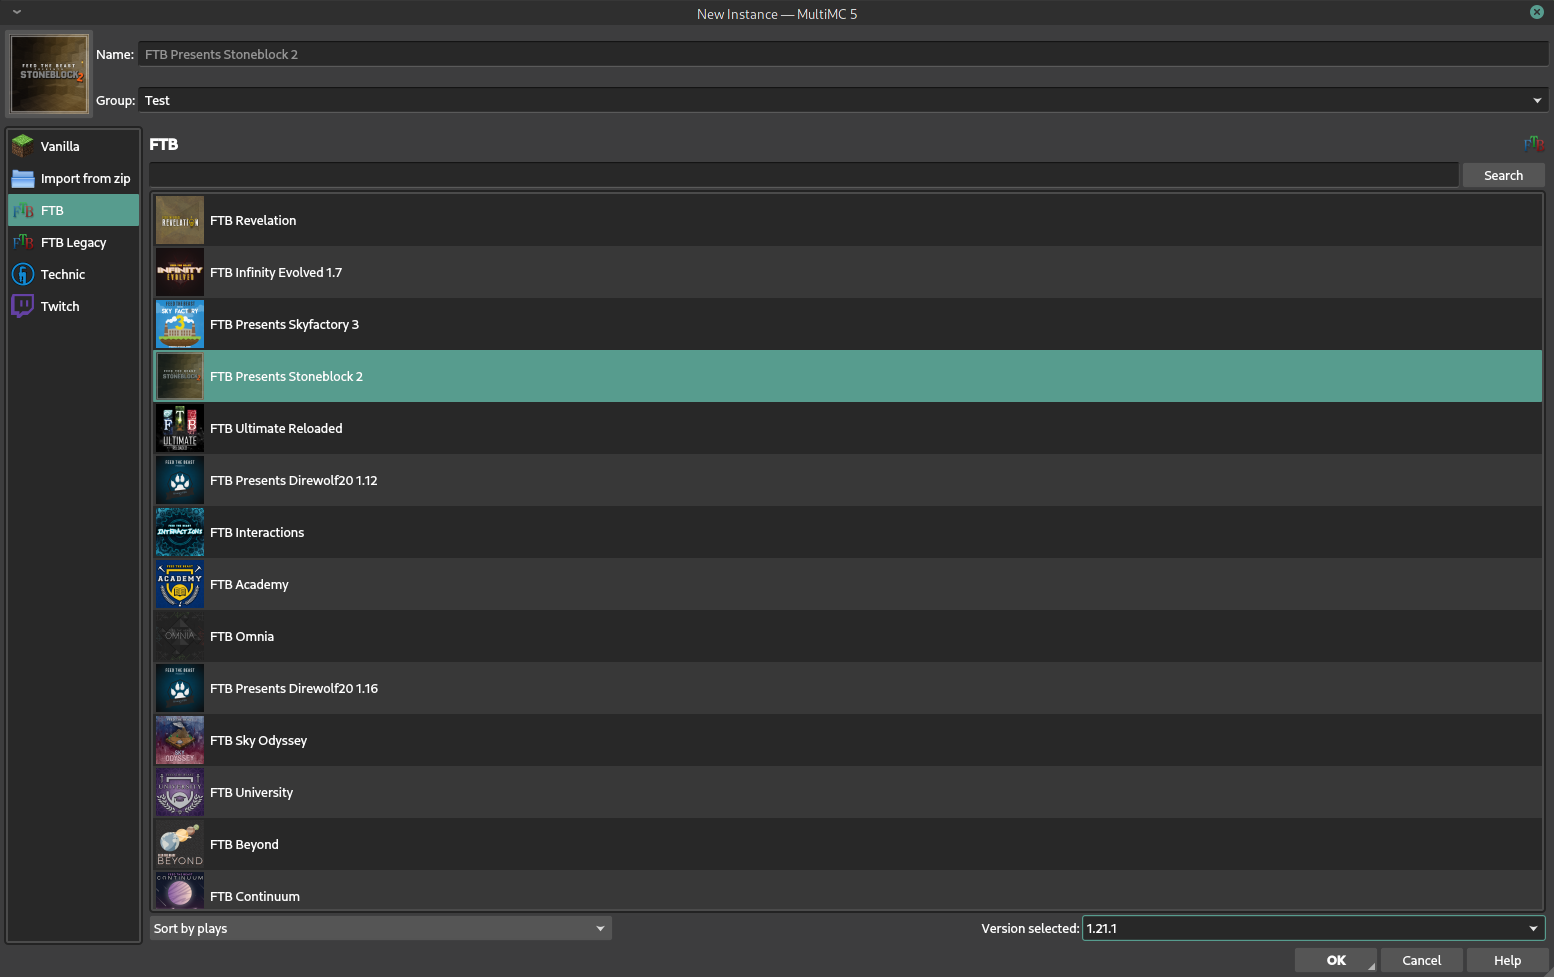Click the instance Name input field
Image resolution: width=1554 pixels, height=977 pixels.
pos(843,54)
